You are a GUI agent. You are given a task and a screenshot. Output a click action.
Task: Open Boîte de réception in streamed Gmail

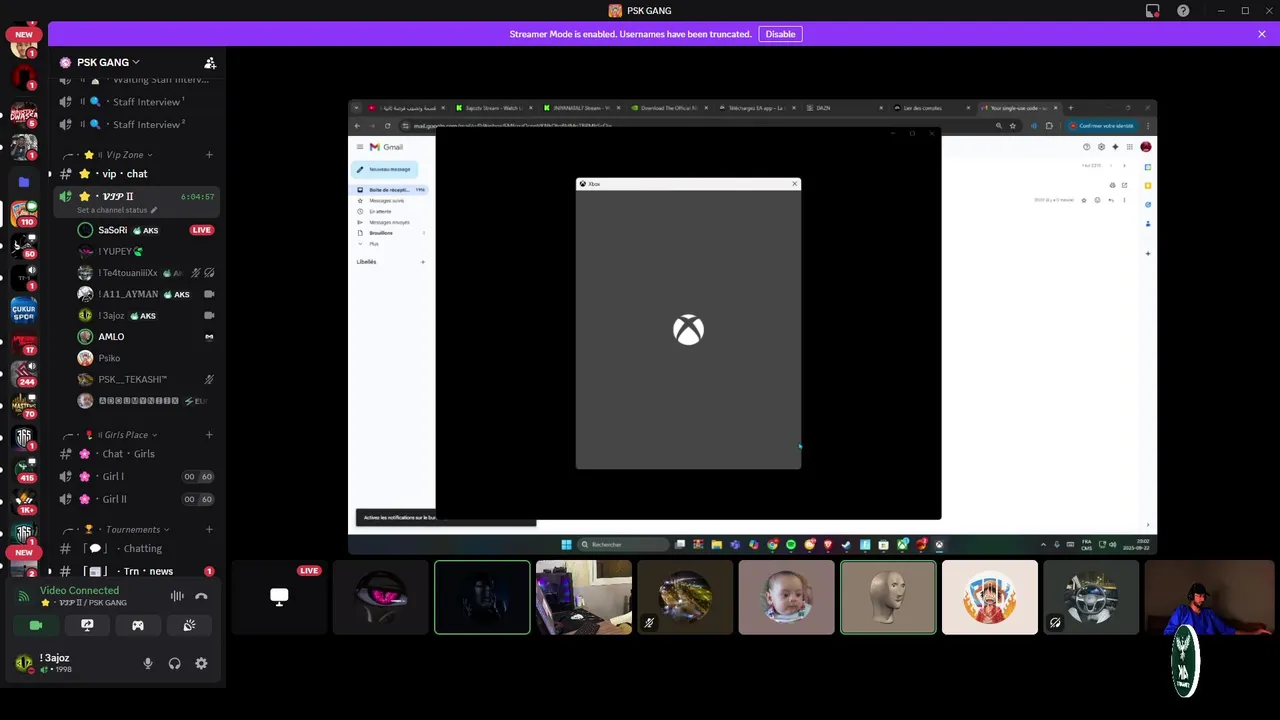coord(389,190)
